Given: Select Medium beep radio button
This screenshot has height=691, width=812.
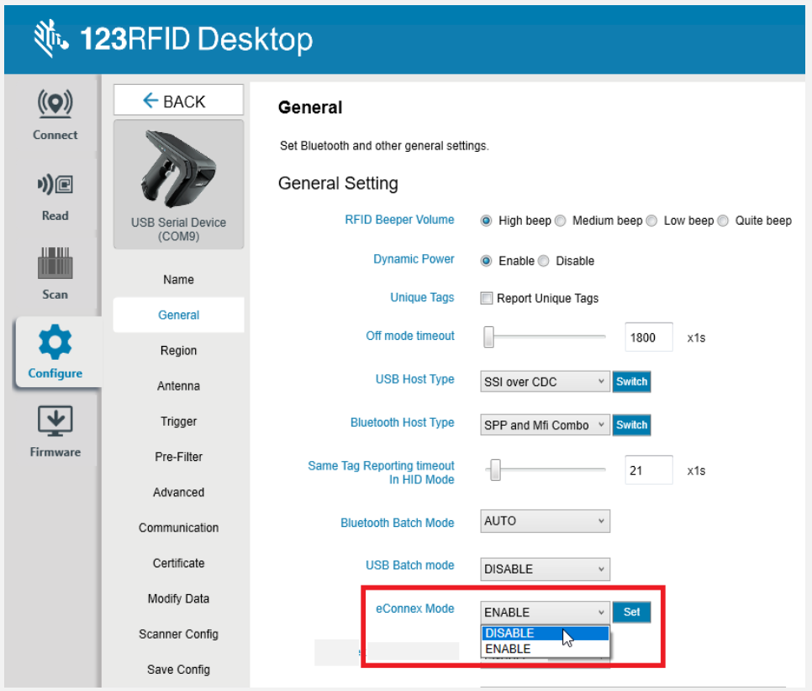Looking at the screenshot, I should pyautogui.click(x=560, y=221).
